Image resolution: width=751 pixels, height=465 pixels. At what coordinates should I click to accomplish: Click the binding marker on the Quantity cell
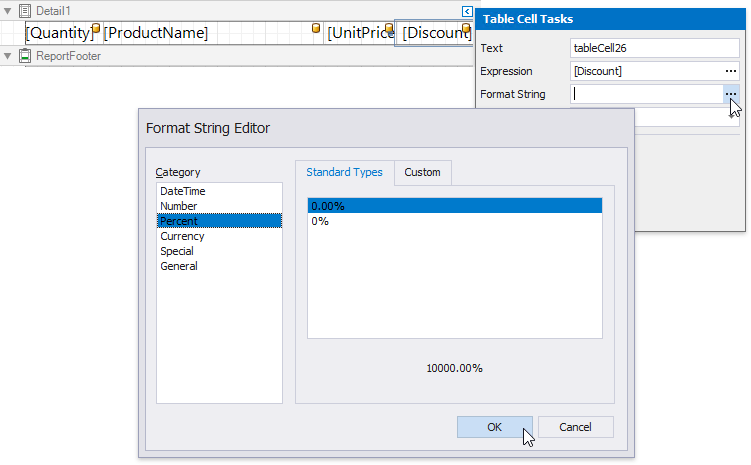[97, 28]
